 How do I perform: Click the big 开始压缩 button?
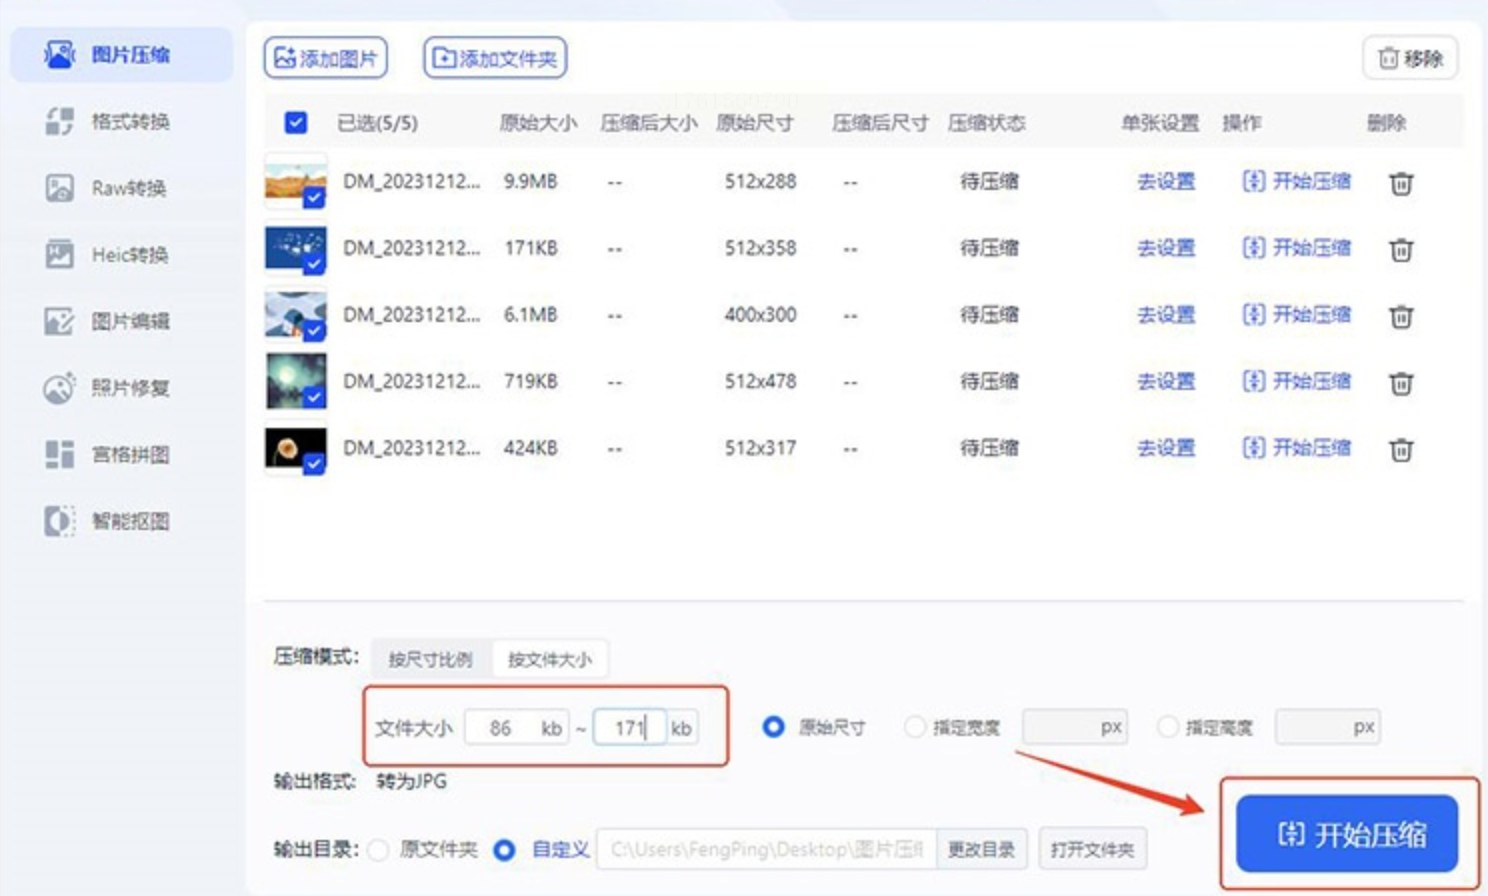1347,834
